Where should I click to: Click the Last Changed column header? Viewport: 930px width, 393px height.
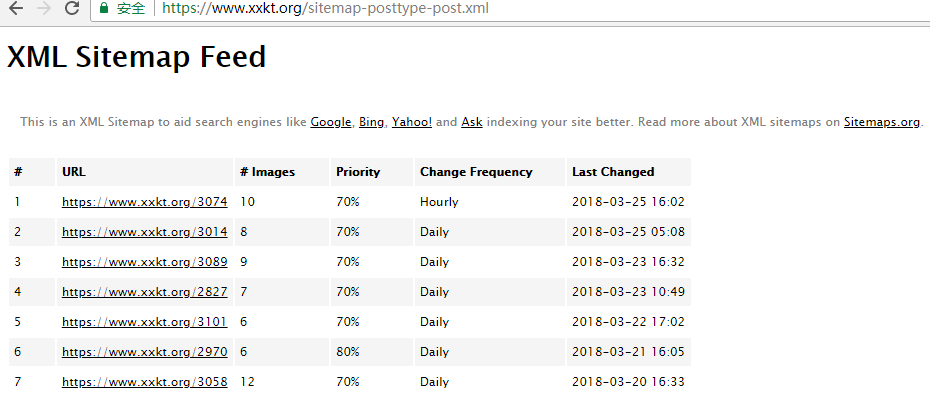pos(613,172)
